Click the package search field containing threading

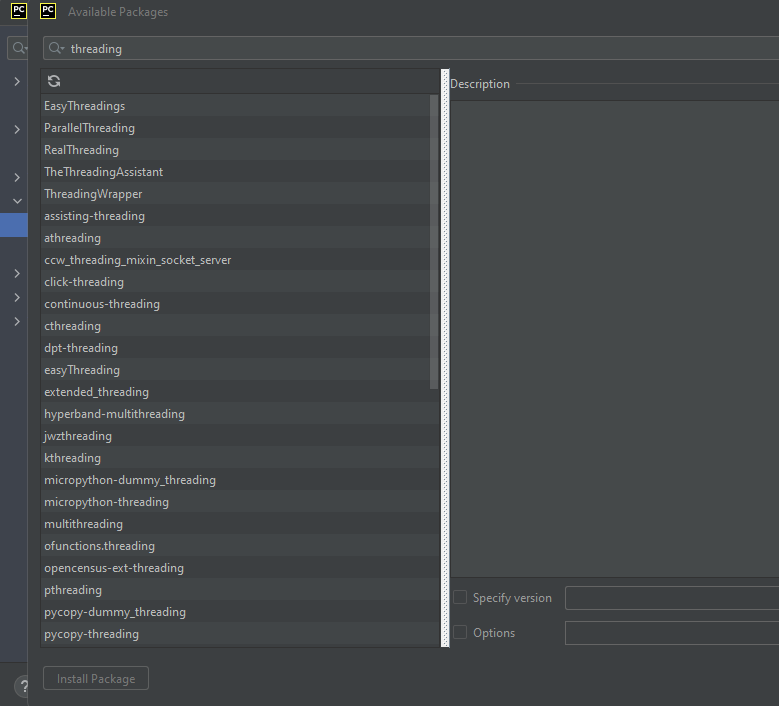click(x=411, y=48)
